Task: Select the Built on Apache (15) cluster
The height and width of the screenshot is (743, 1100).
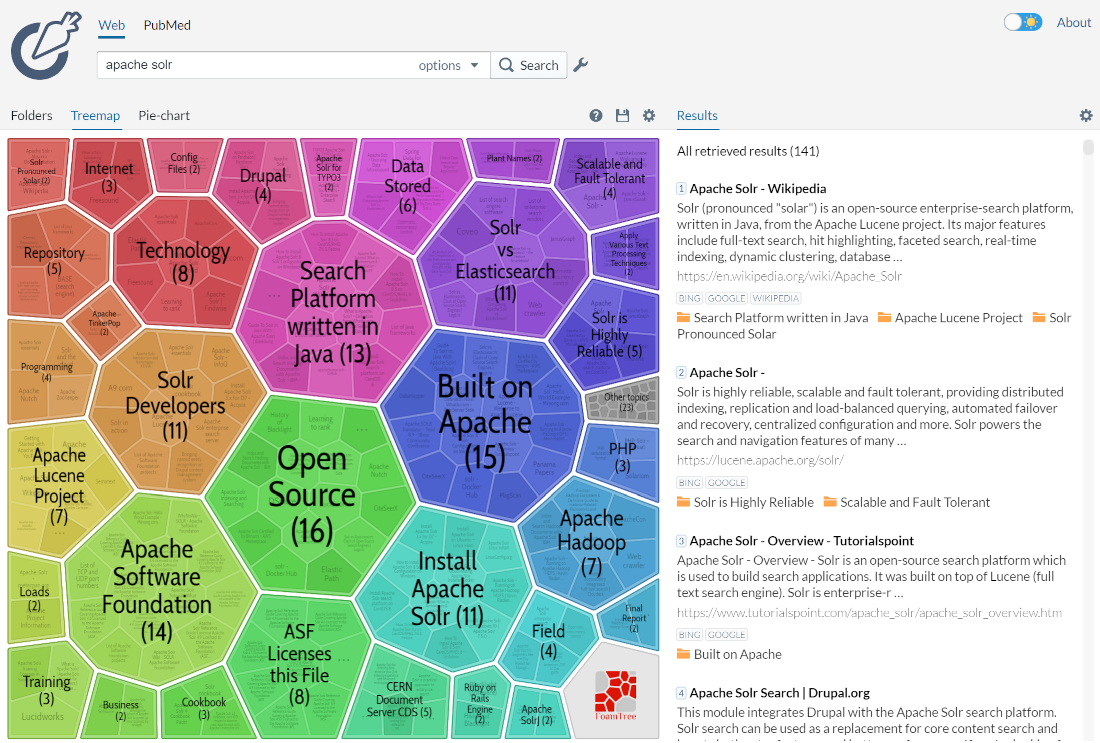Action: tap(485, 420)
